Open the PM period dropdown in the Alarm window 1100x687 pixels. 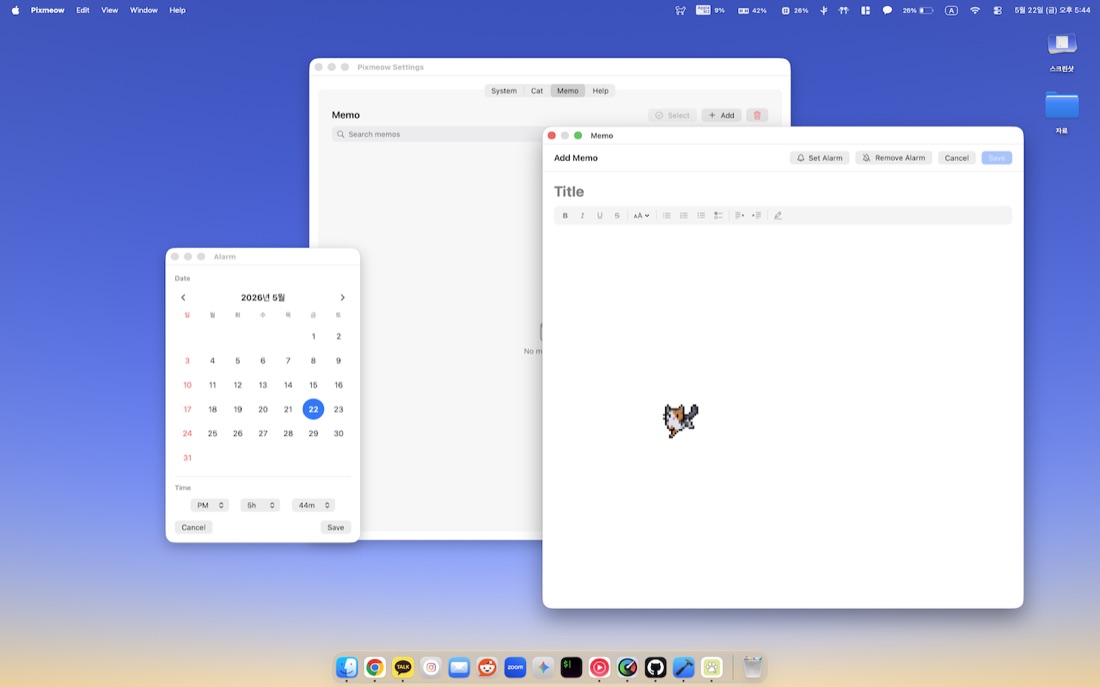pyautogui.click(x=210, y=505)
